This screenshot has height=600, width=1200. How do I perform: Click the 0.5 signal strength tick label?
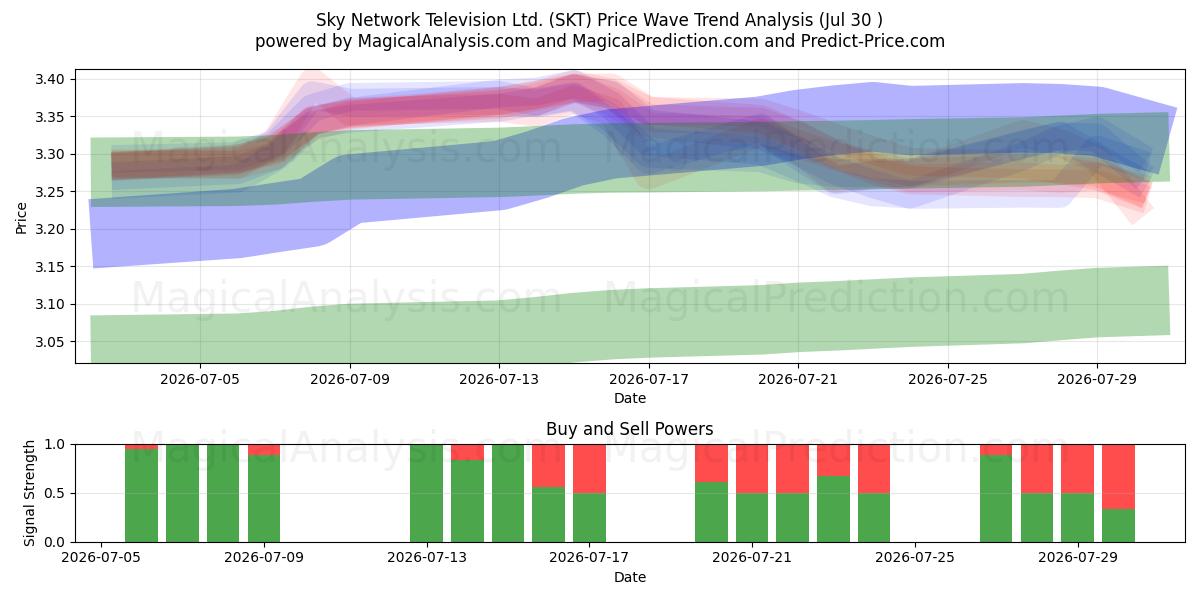click(57, 493)
